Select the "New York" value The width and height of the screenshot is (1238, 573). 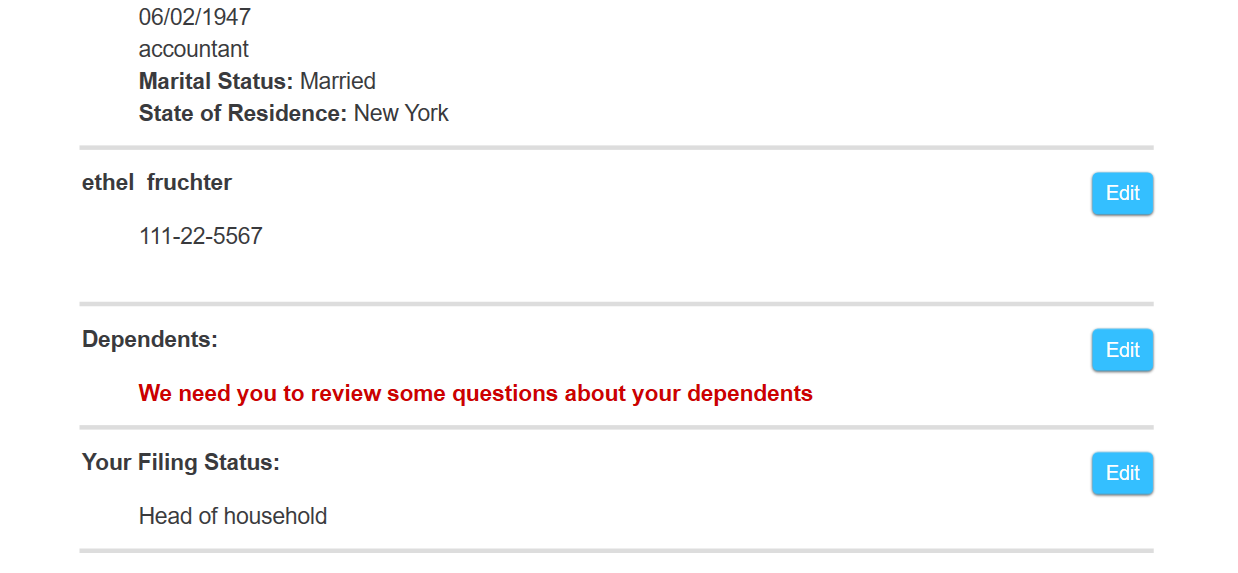[401, 113]
